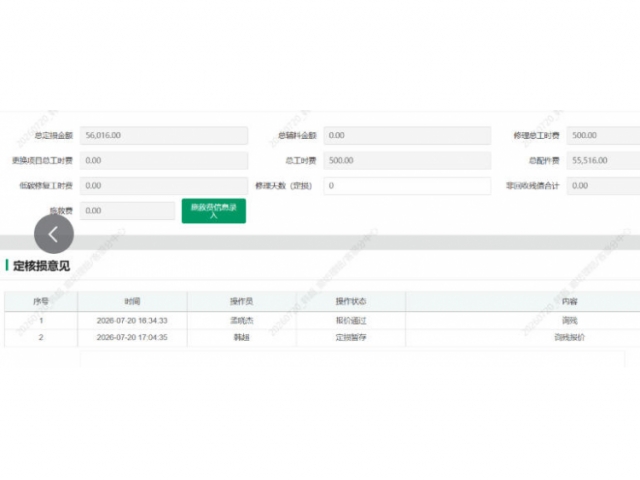Click the 序号 column header
Screen dimensions: 640x480
41,301
